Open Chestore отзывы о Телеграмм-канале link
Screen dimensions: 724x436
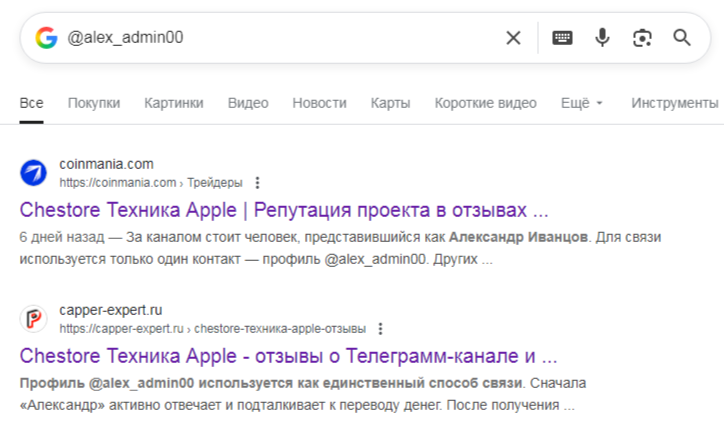click(x=288, y=357)
